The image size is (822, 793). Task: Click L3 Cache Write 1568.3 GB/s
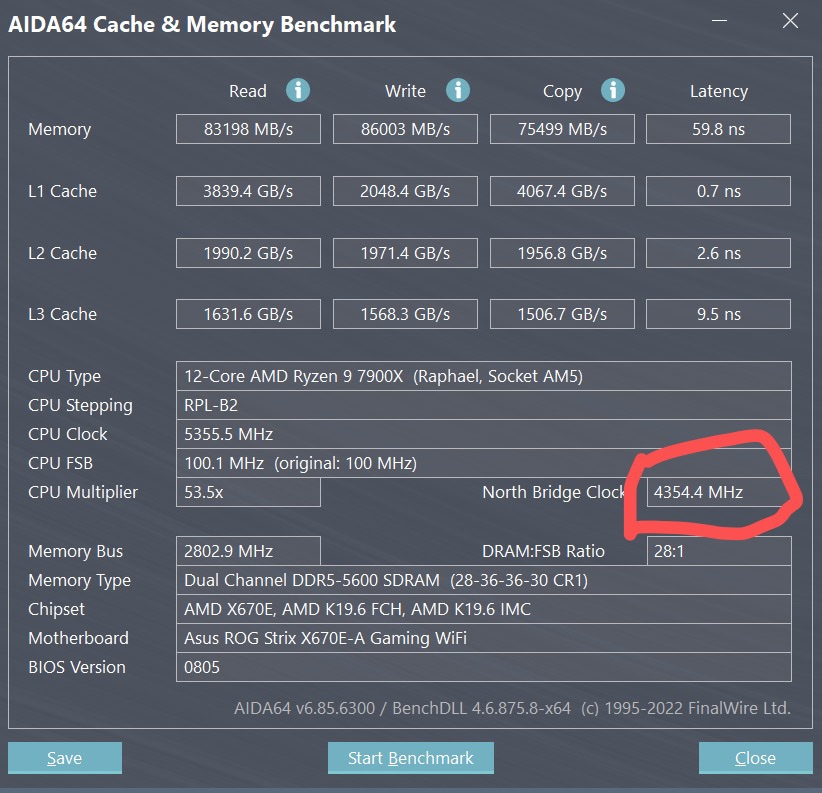point(405,314)
